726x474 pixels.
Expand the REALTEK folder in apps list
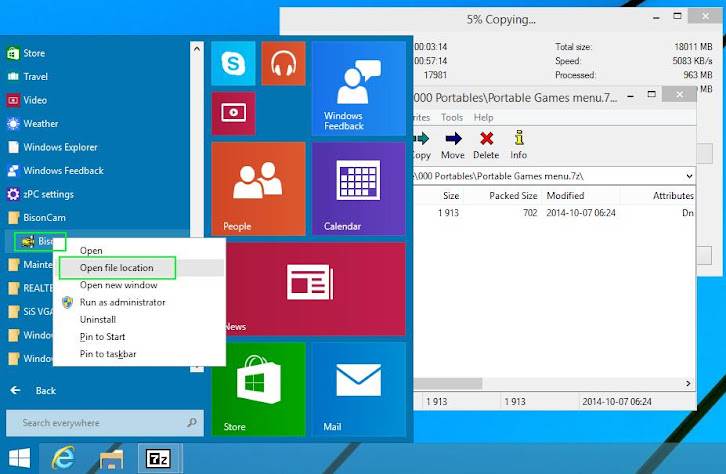(30, 288)
